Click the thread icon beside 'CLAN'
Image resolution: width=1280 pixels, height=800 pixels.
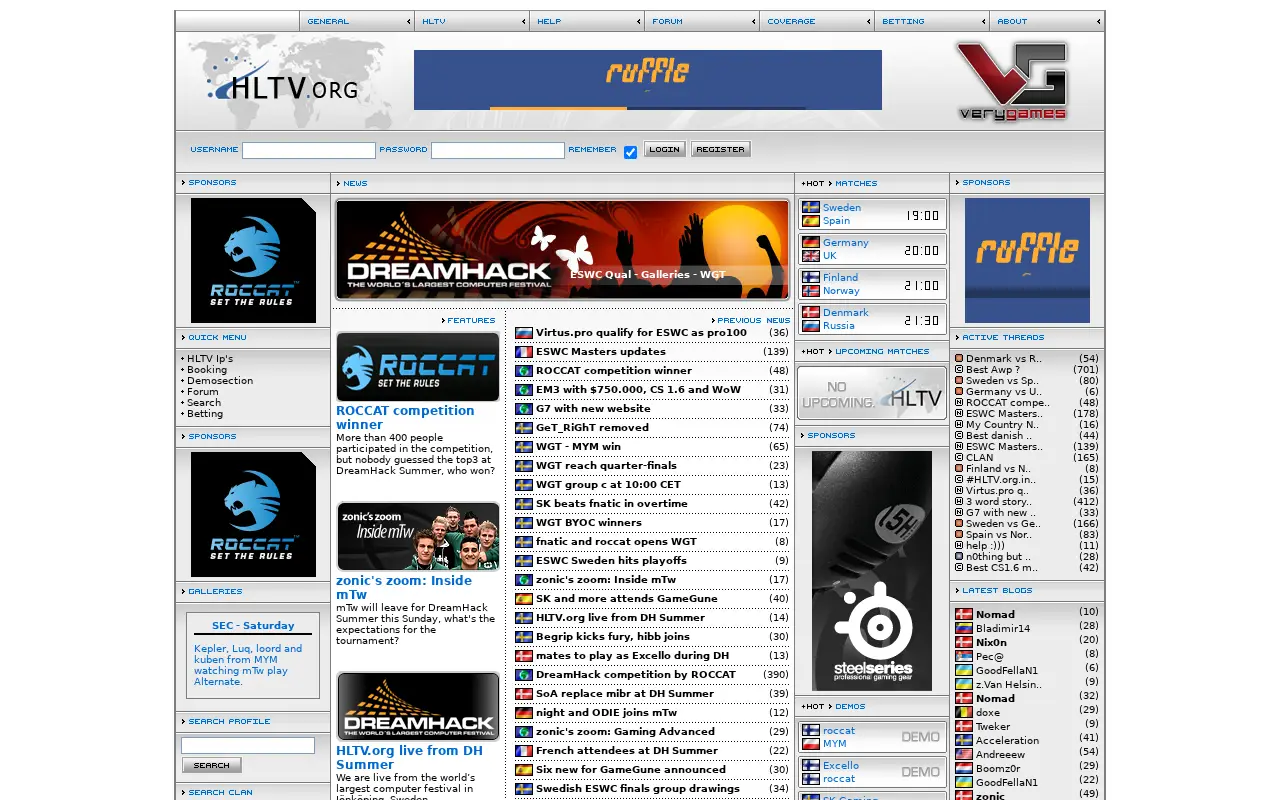point(959,458)
